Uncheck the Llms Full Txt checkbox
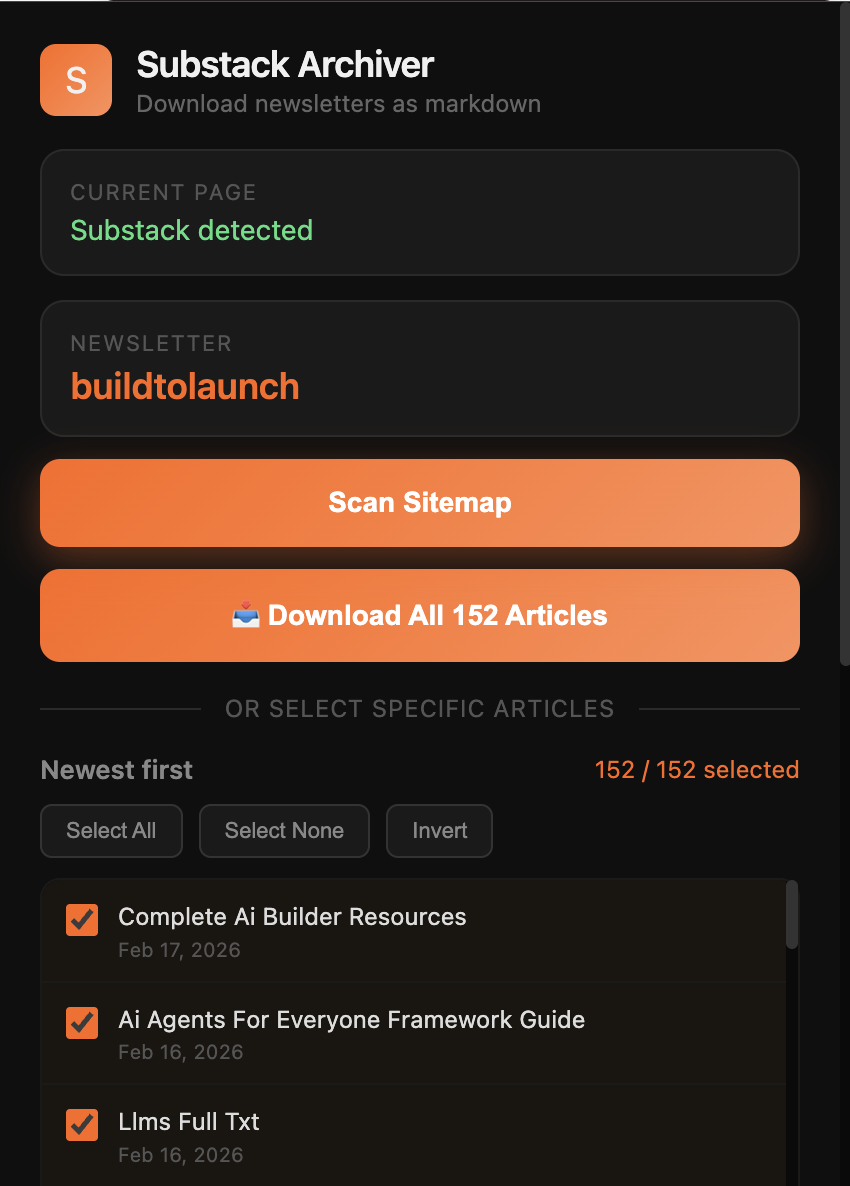The height and width of the screenshot is (1186, 850). (82, 1125)
